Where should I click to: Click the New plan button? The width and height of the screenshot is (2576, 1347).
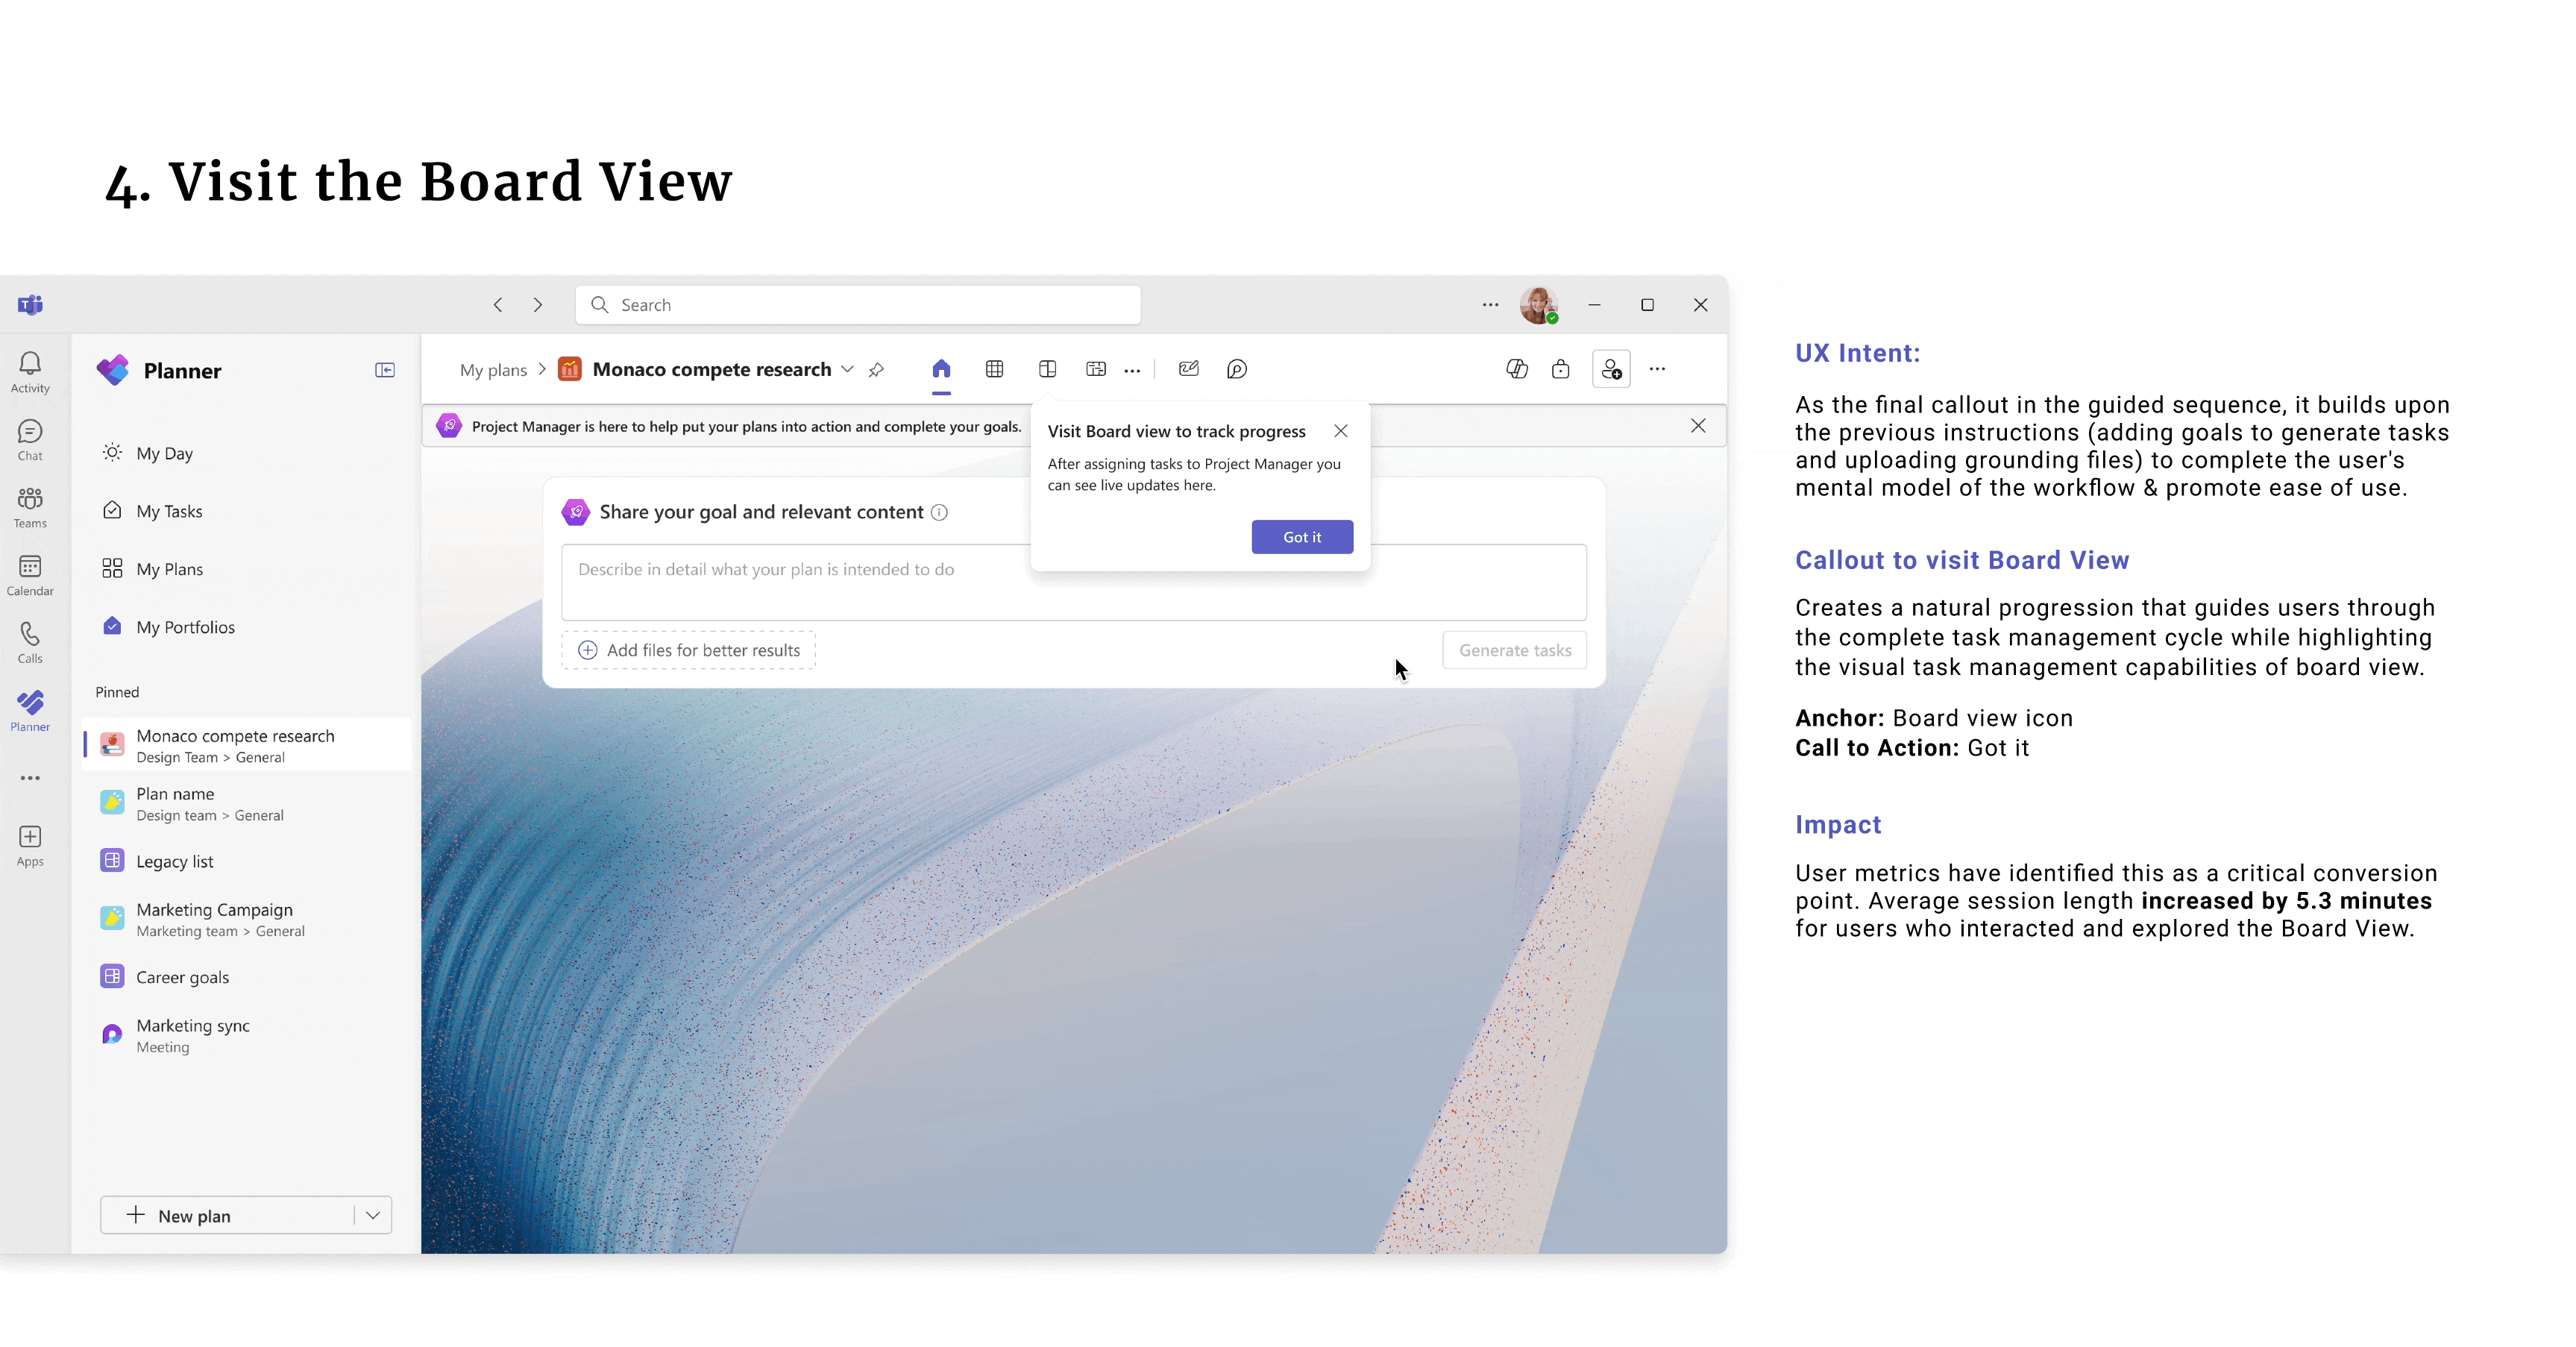tap(227, 1215)
